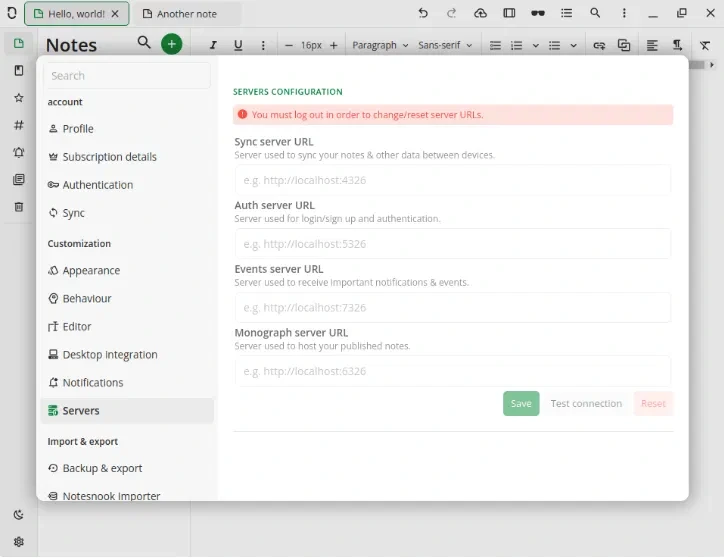The width and height of the screenshot is (724, 558).
Task: Open Tags hash icon in sidebar
Action: [x=18, y=125]
